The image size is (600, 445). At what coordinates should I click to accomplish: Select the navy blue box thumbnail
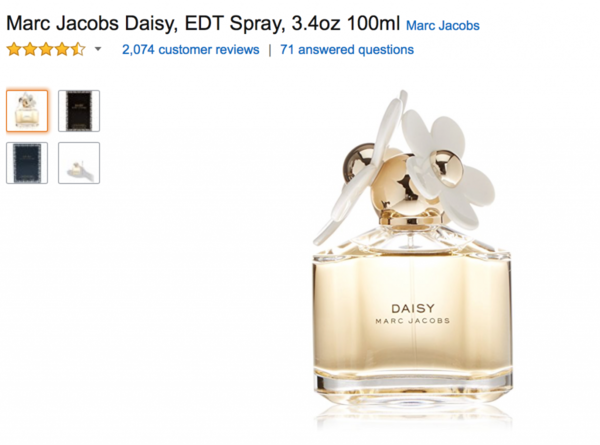point(27,163)
